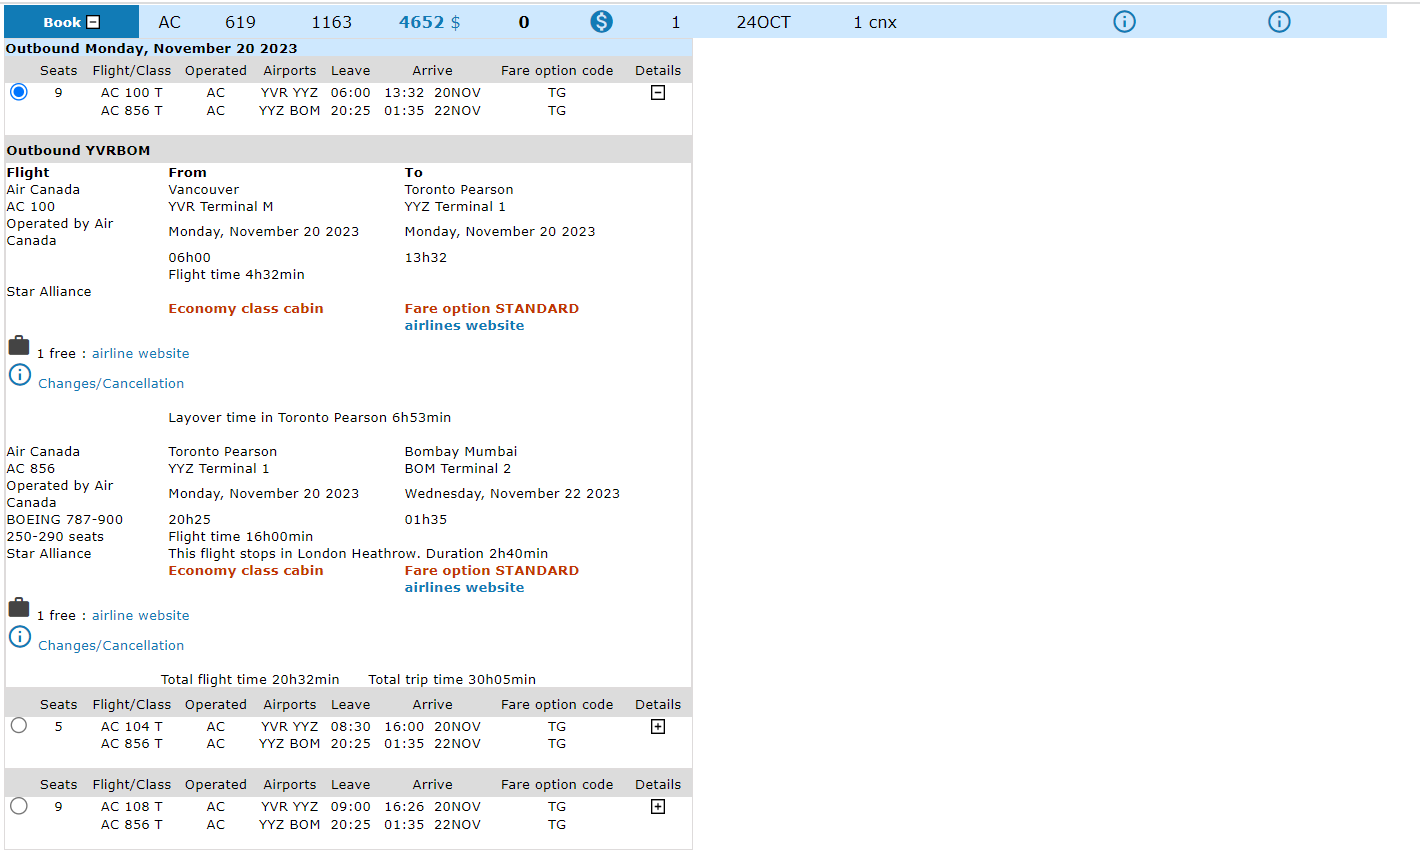Collapse details for the AC 100 itinerary

click(x=658, y=93)
